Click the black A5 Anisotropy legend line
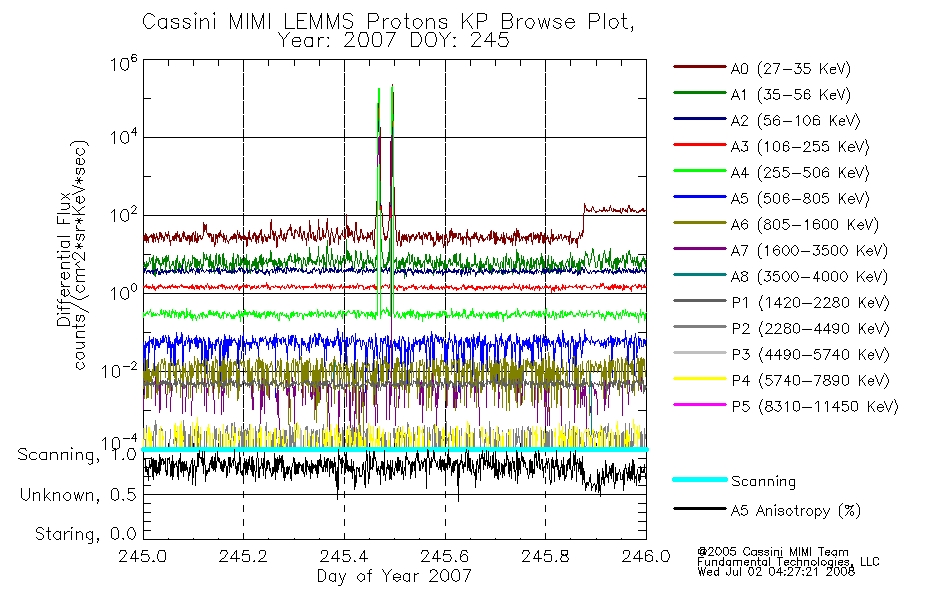This screenshot has width=950, height=600. (699, 508)
